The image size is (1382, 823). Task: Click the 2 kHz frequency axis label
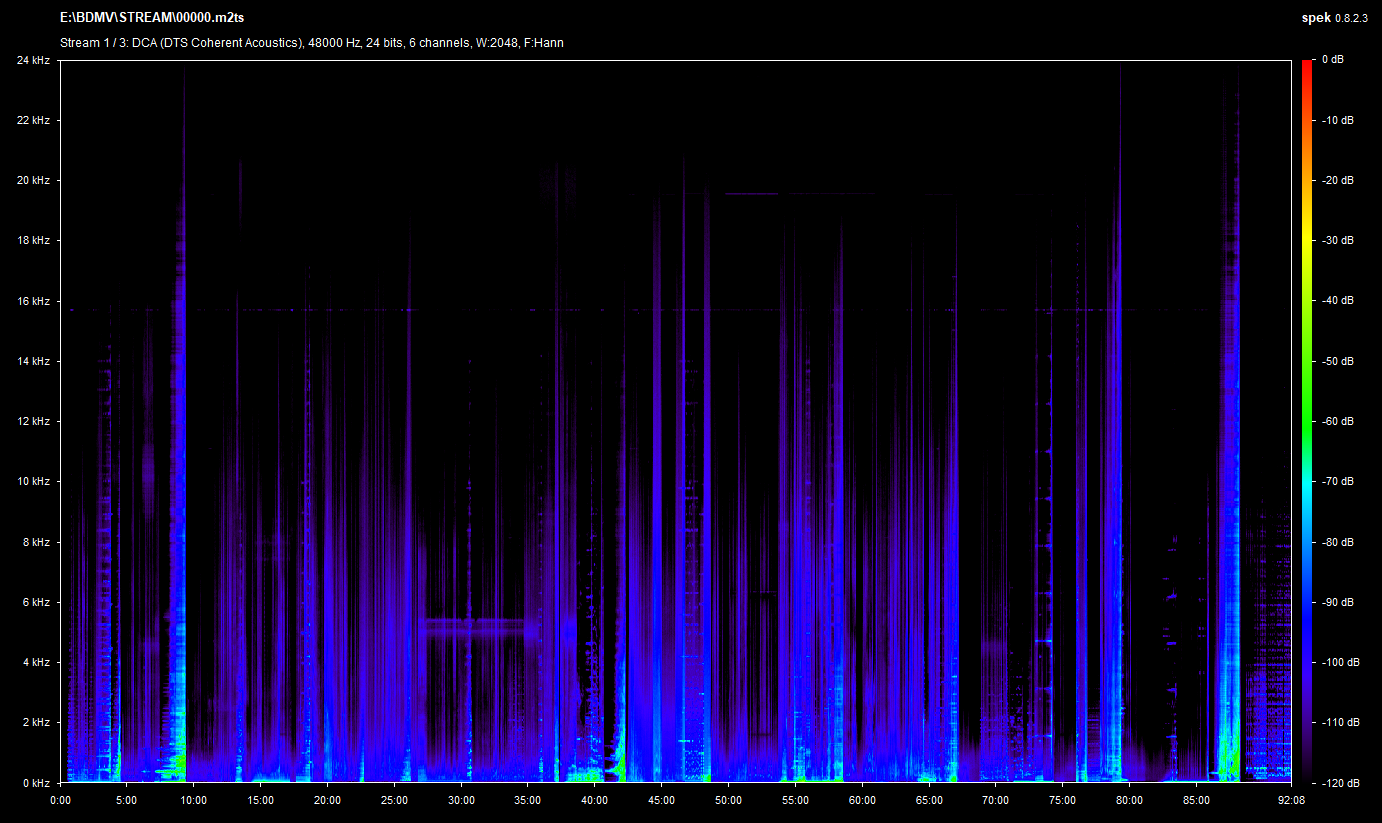click(36, 722)
